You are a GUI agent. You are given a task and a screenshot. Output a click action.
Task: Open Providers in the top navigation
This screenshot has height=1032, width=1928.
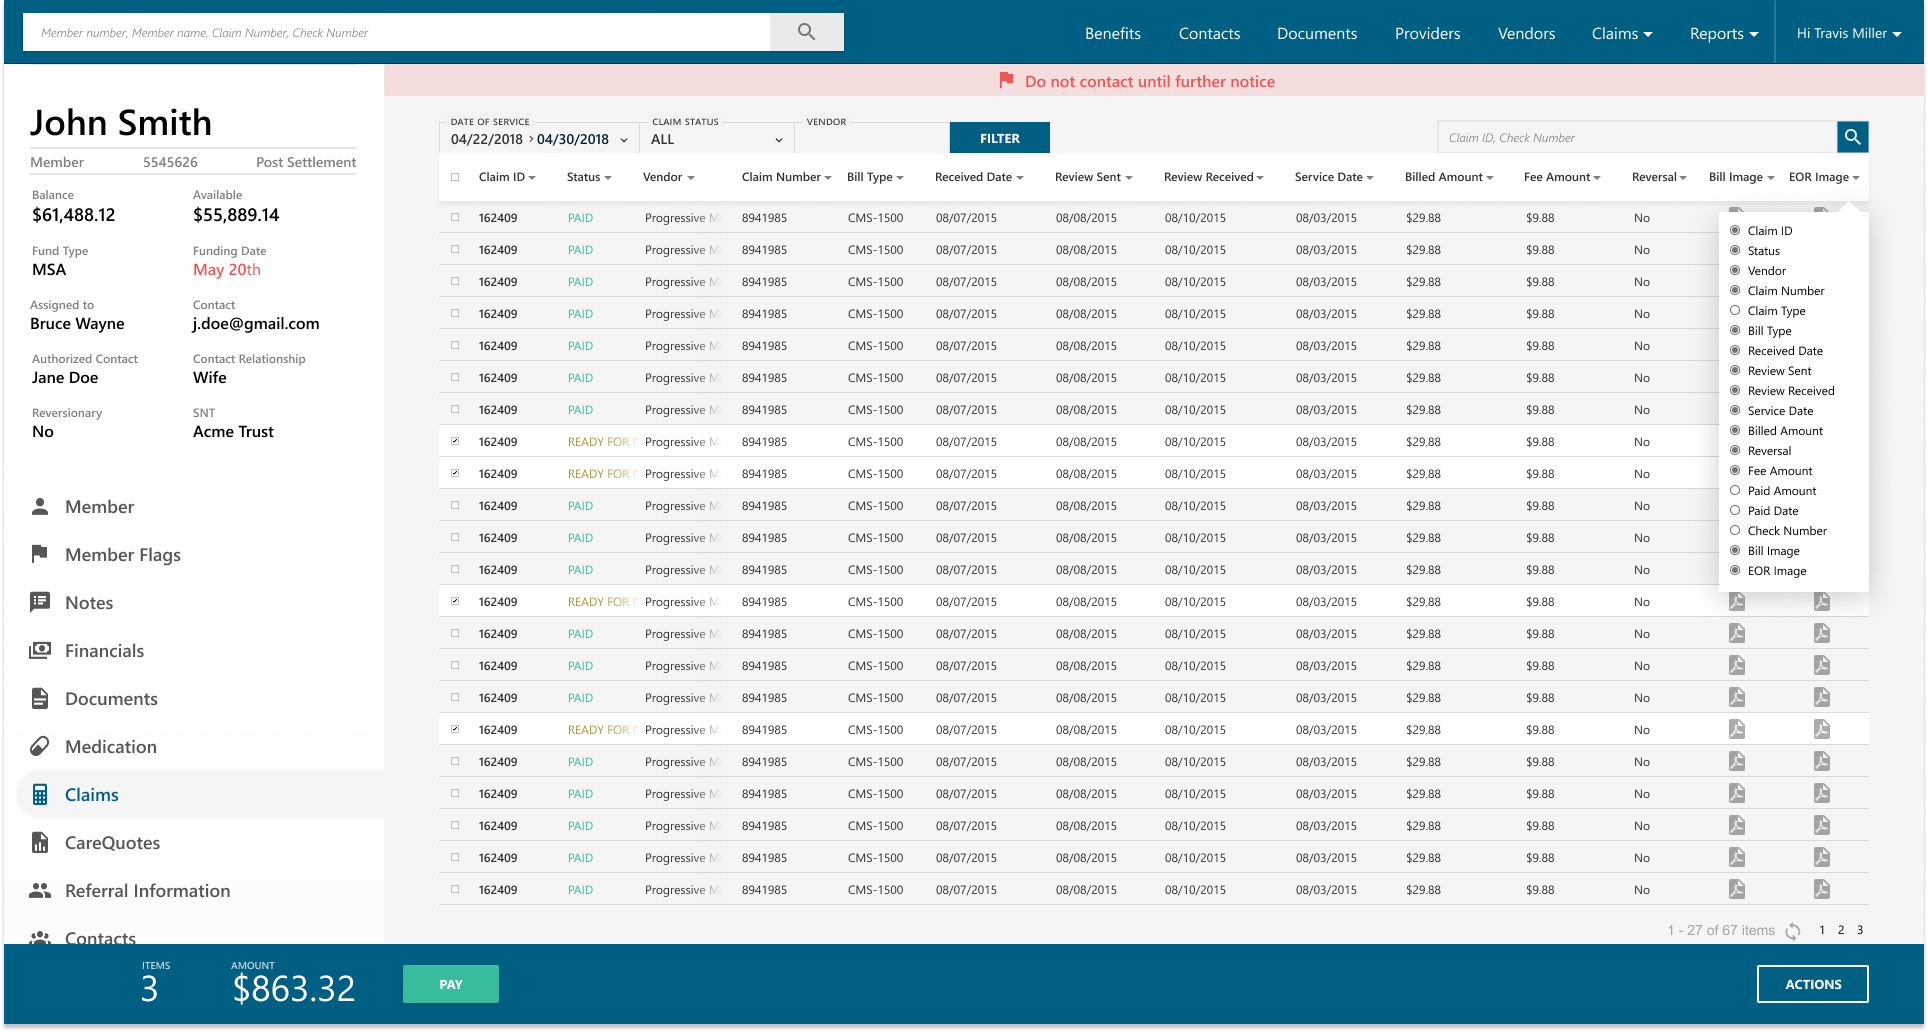(1427, 33)
